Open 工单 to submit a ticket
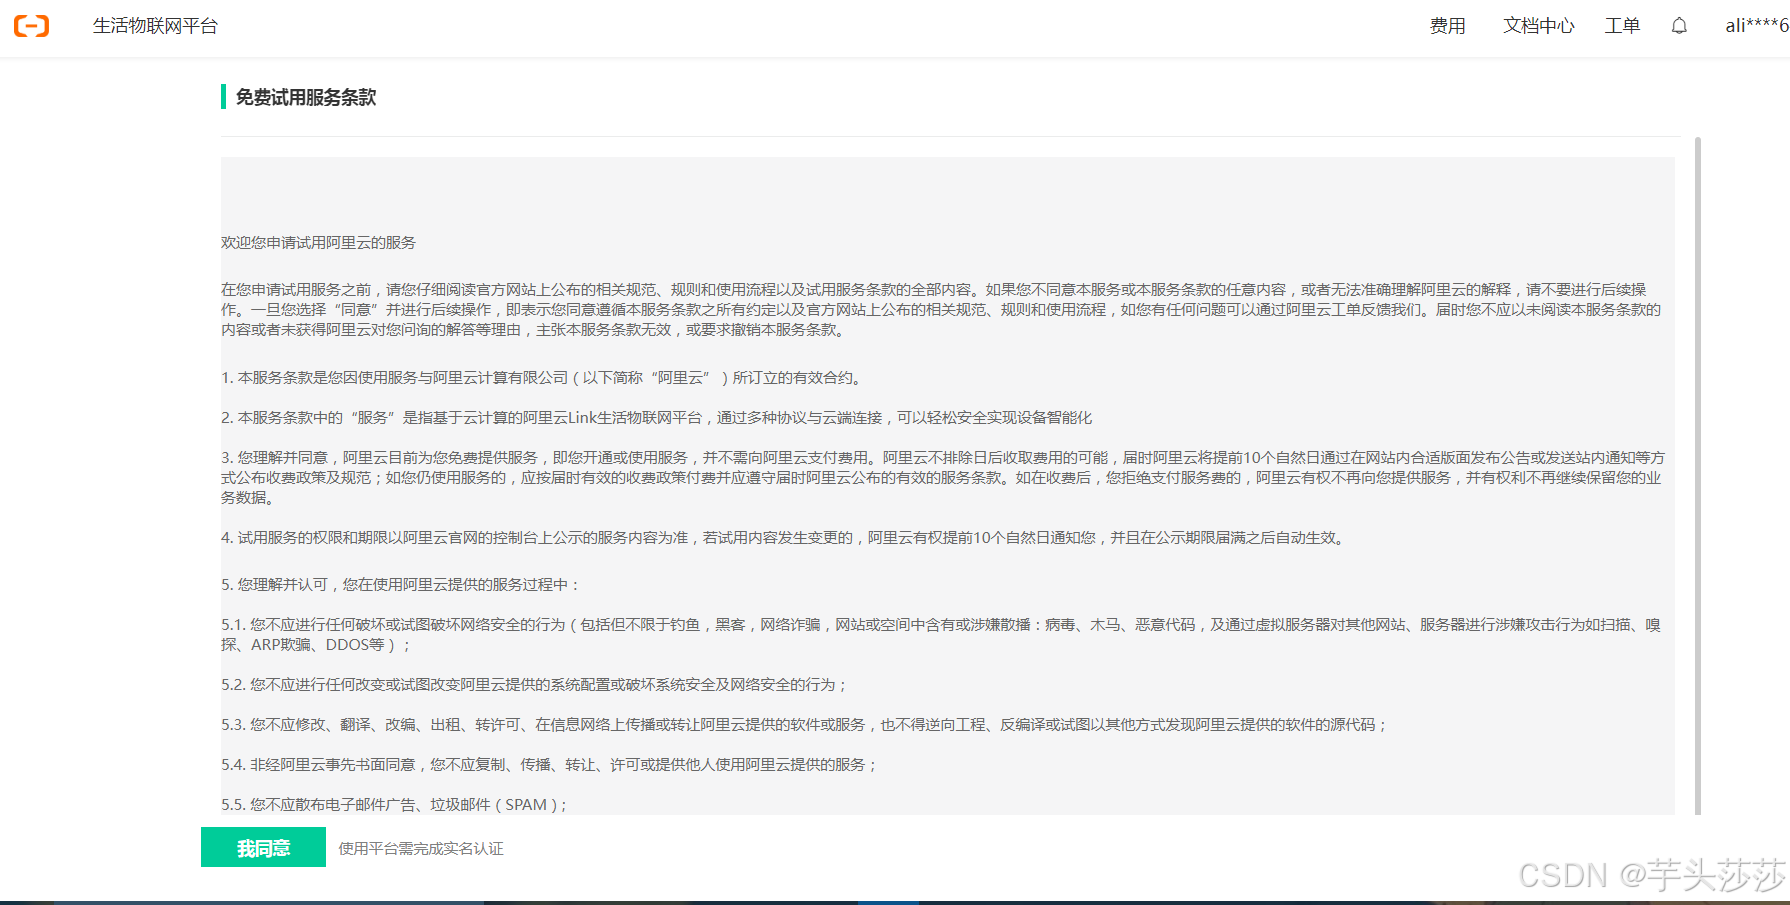The image size is (1790, 905). [1622, 26]
